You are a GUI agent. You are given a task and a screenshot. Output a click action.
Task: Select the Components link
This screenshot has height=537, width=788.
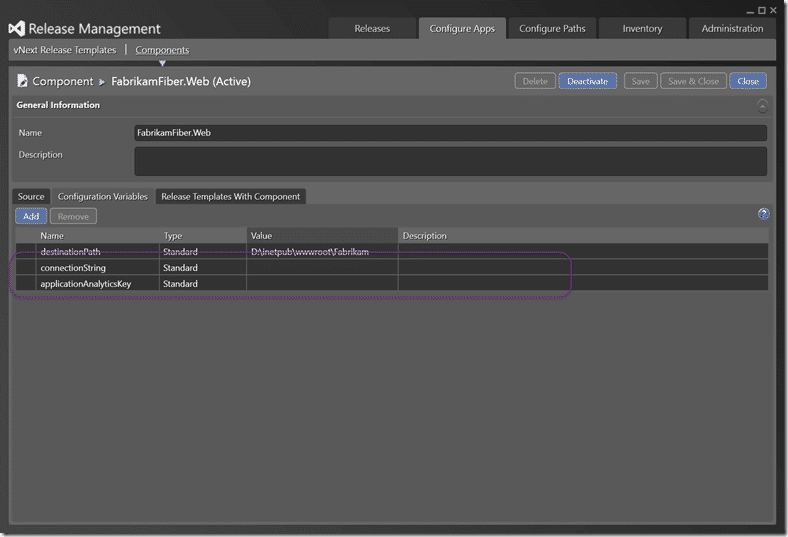click(162, 50)
